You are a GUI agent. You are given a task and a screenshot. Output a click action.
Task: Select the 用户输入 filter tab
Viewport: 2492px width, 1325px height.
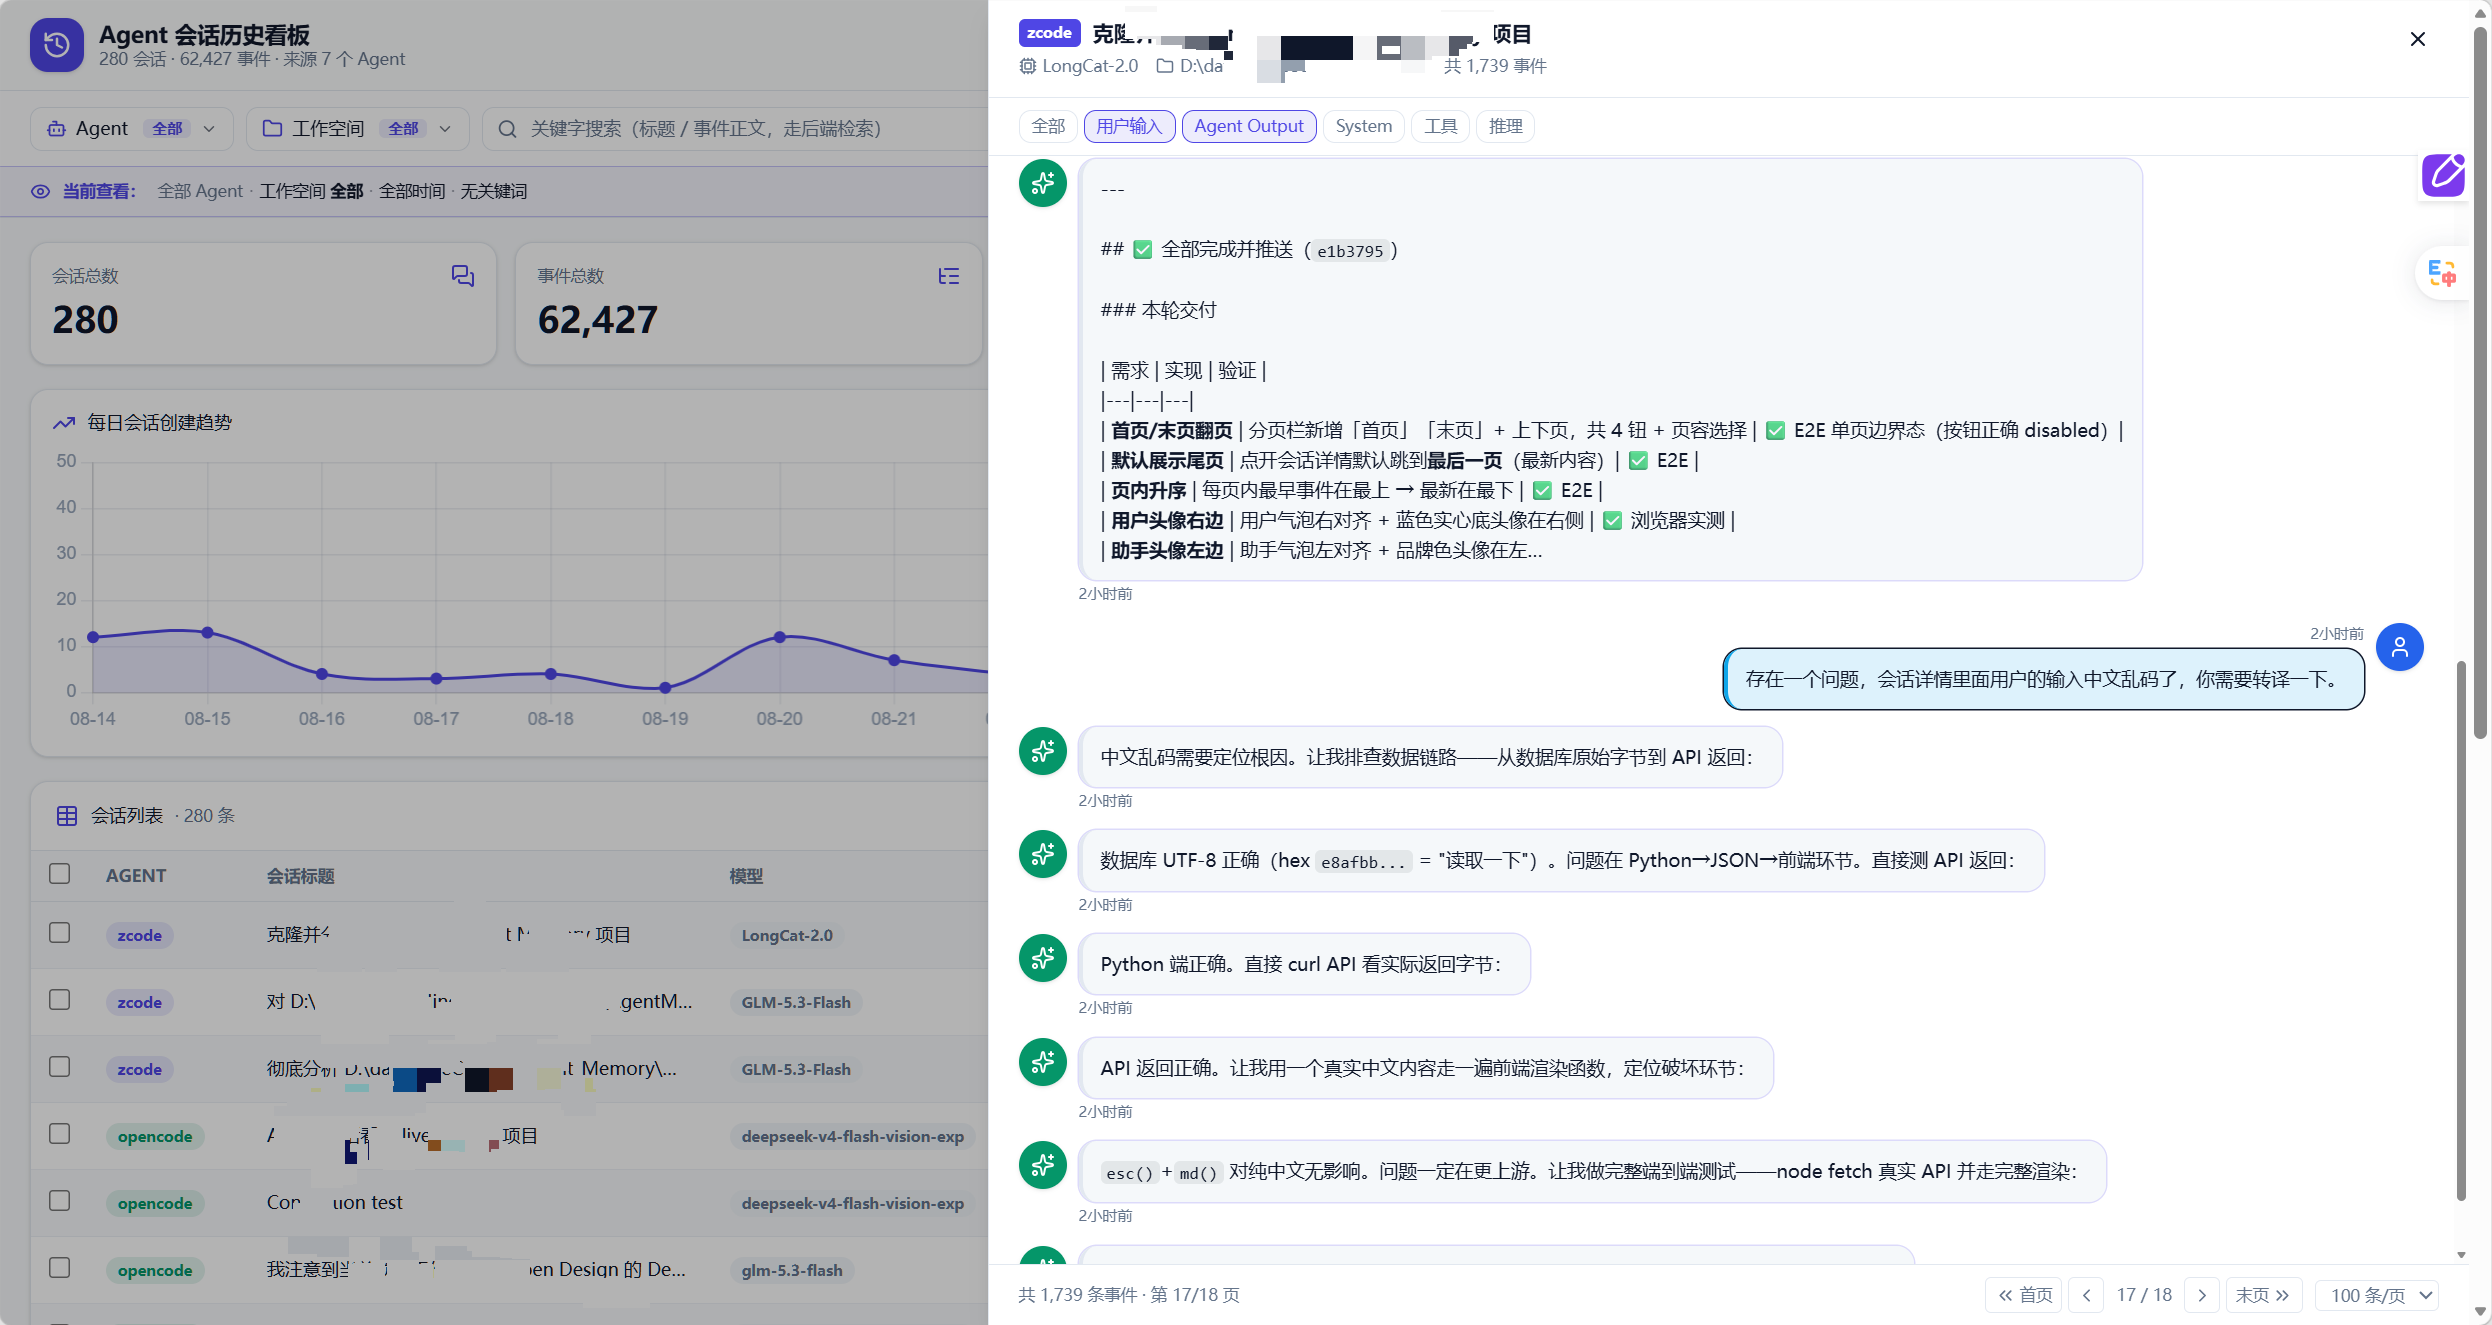coord(1129,126)
